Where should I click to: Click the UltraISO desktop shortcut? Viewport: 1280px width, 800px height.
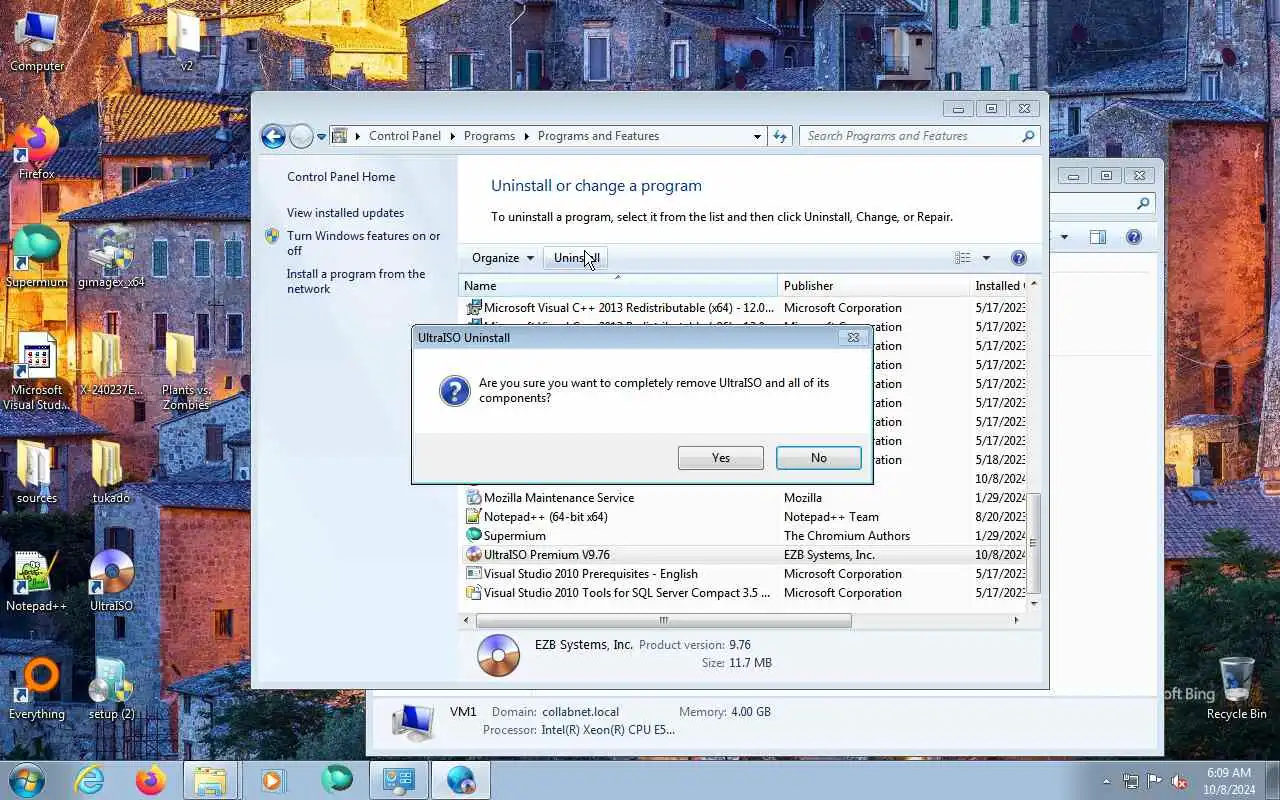(x=111, y=581)
